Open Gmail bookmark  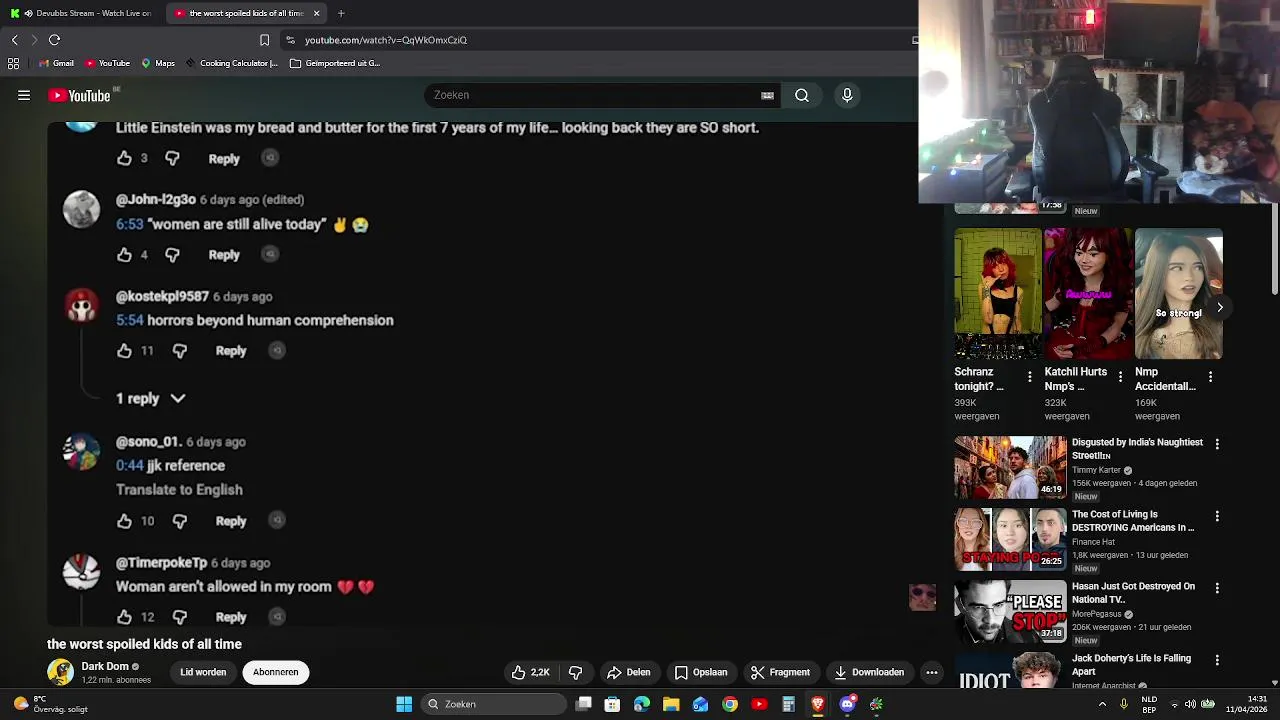pyautogui.click(x=56, y=63)
